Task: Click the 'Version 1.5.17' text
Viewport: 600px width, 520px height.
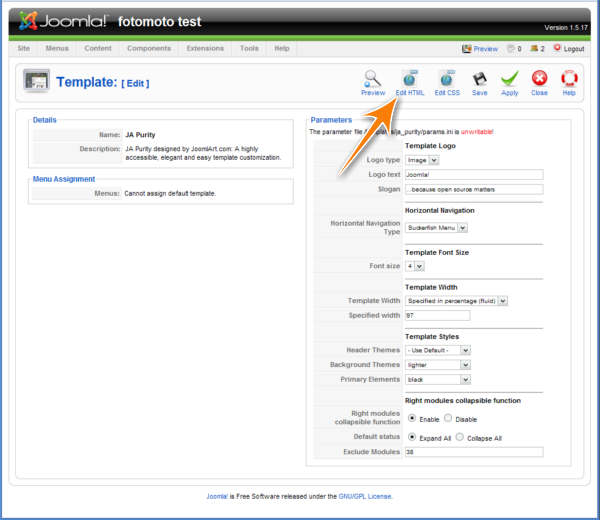Action: coord(566,28)
